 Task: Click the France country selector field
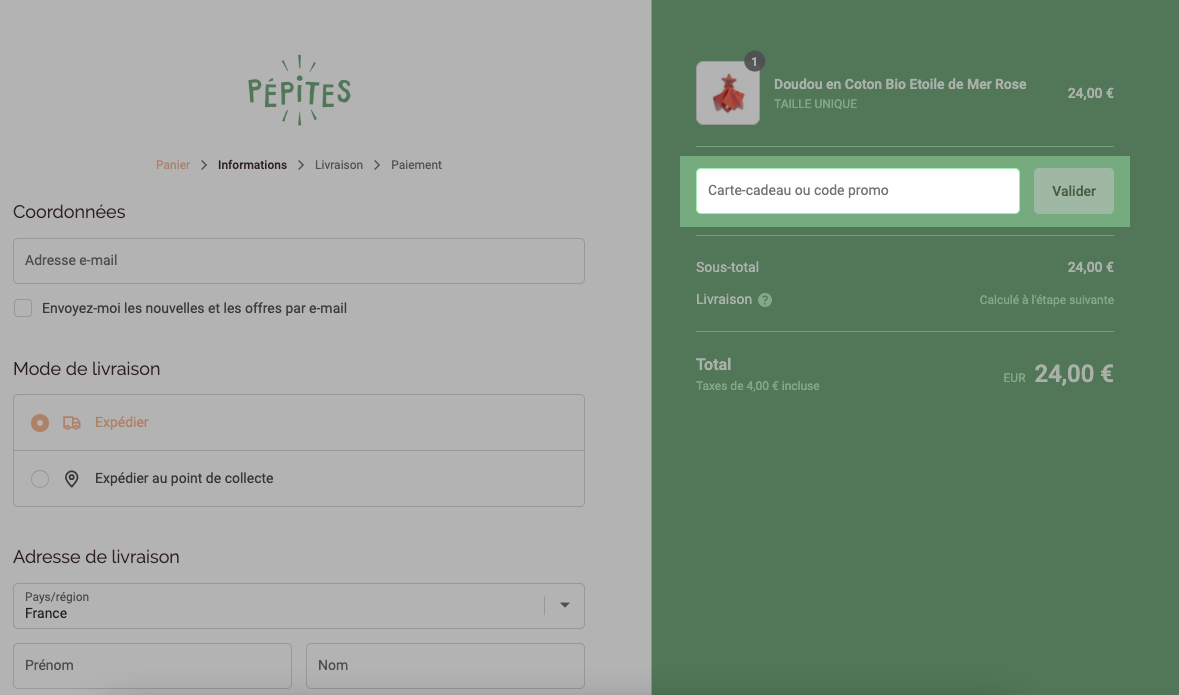pos(299,606)
